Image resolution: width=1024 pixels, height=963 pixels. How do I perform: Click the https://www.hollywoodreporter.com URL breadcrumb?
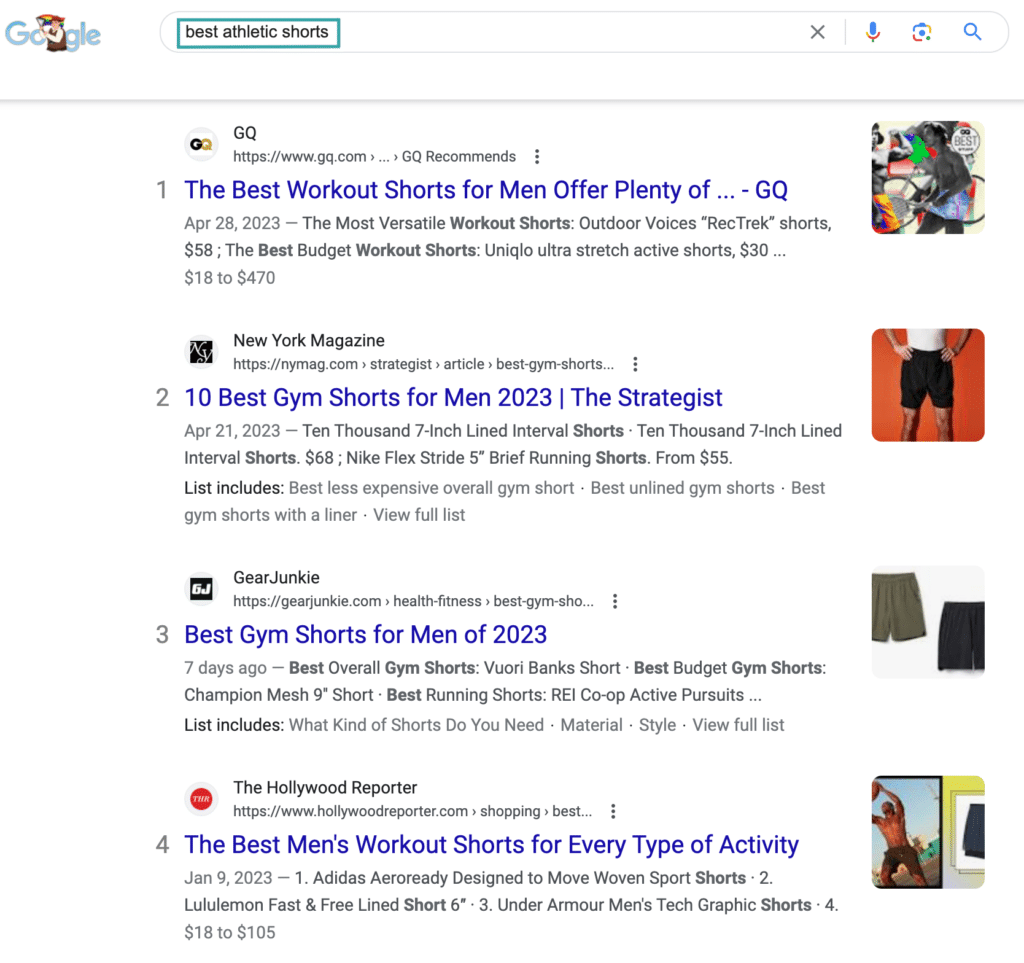[413, 812]
